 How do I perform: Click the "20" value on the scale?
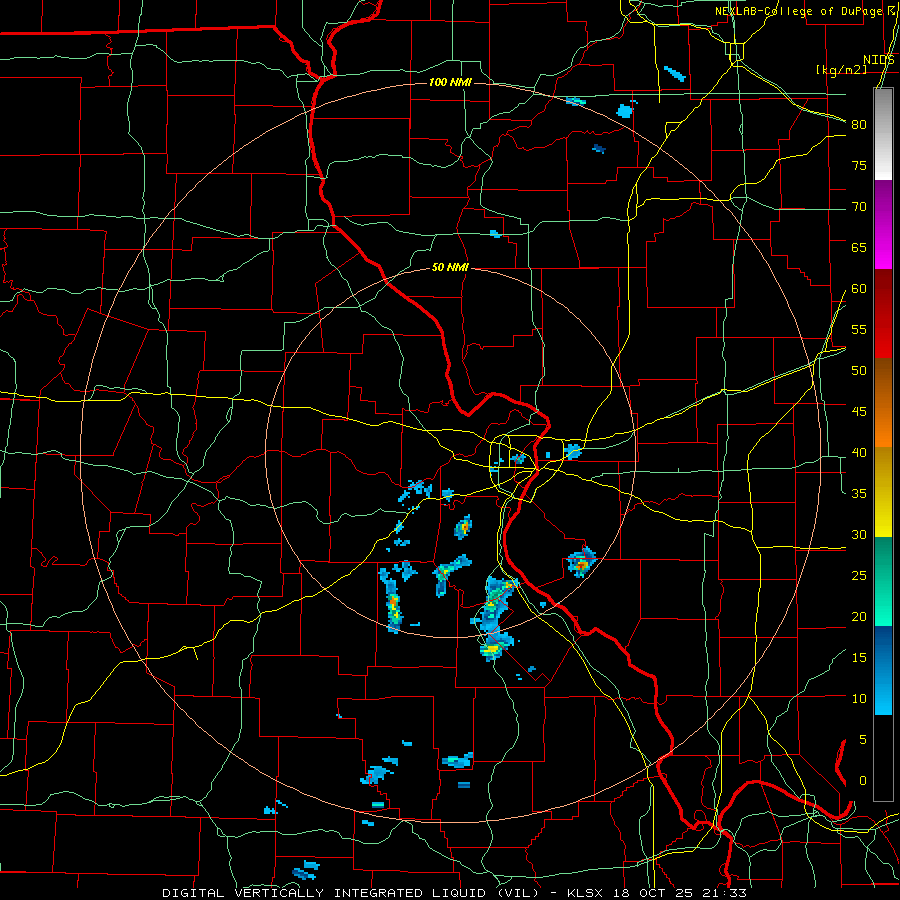click(859, 617)
